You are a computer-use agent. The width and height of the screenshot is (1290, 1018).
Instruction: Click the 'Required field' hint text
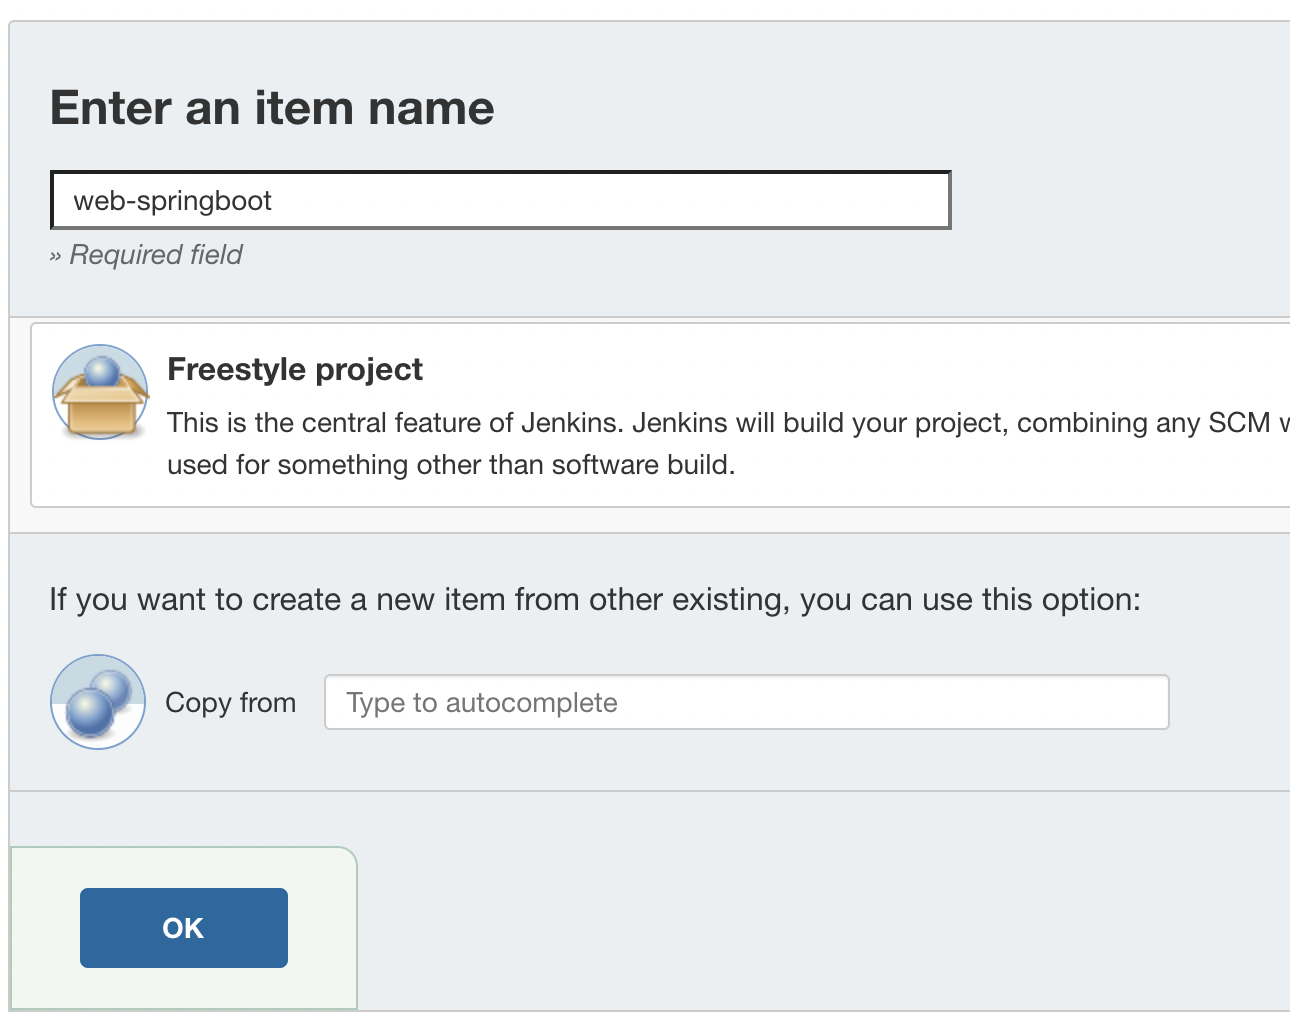click(156, 255)
